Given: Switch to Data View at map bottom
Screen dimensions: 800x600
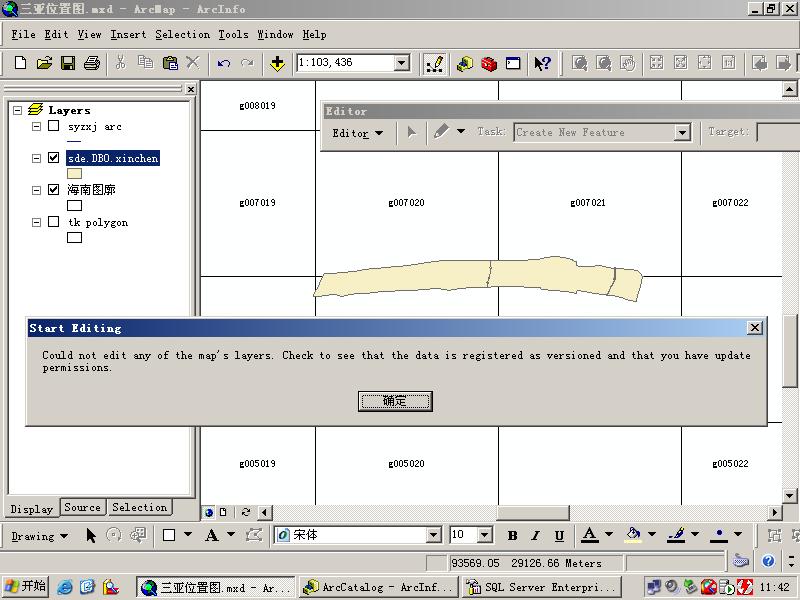Looking at the screenshot, I should (x=209, y=512).
